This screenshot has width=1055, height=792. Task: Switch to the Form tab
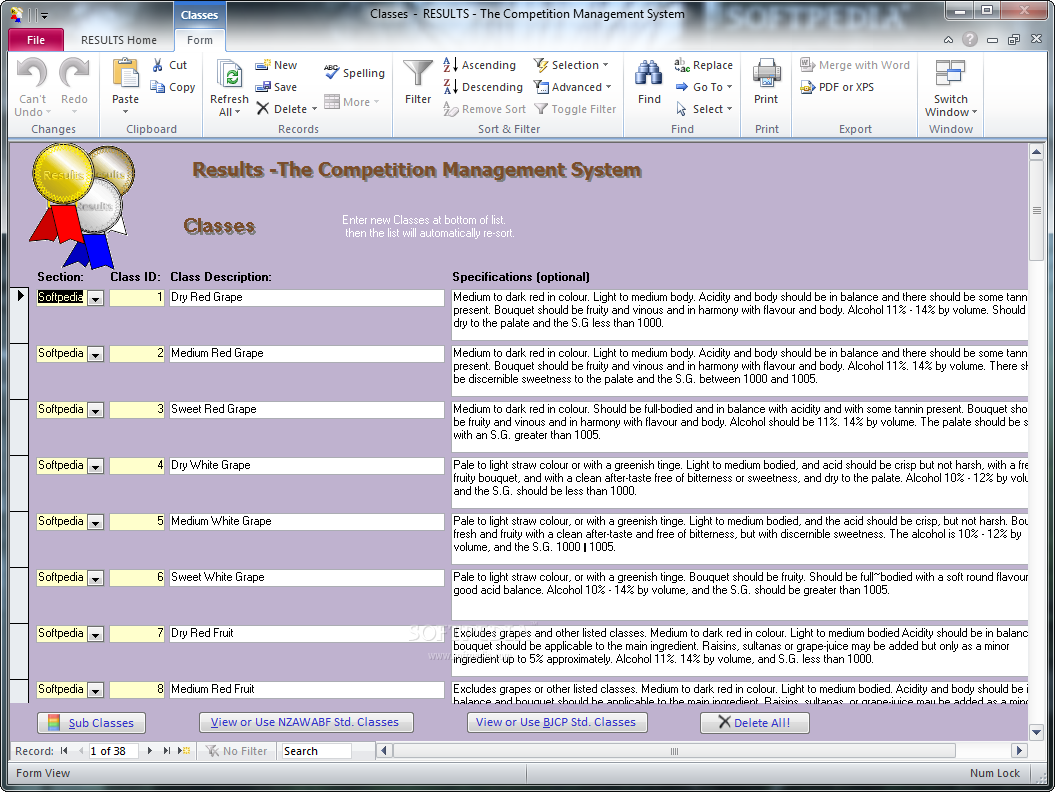200,40
